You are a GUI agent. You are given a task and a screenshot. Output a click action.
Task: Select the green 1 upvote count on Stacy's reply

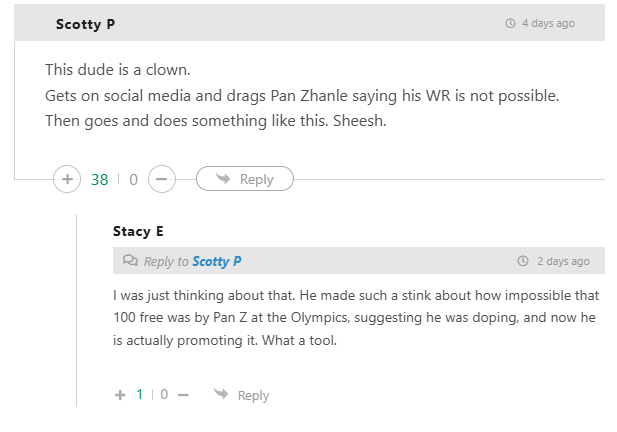(140, 394)
